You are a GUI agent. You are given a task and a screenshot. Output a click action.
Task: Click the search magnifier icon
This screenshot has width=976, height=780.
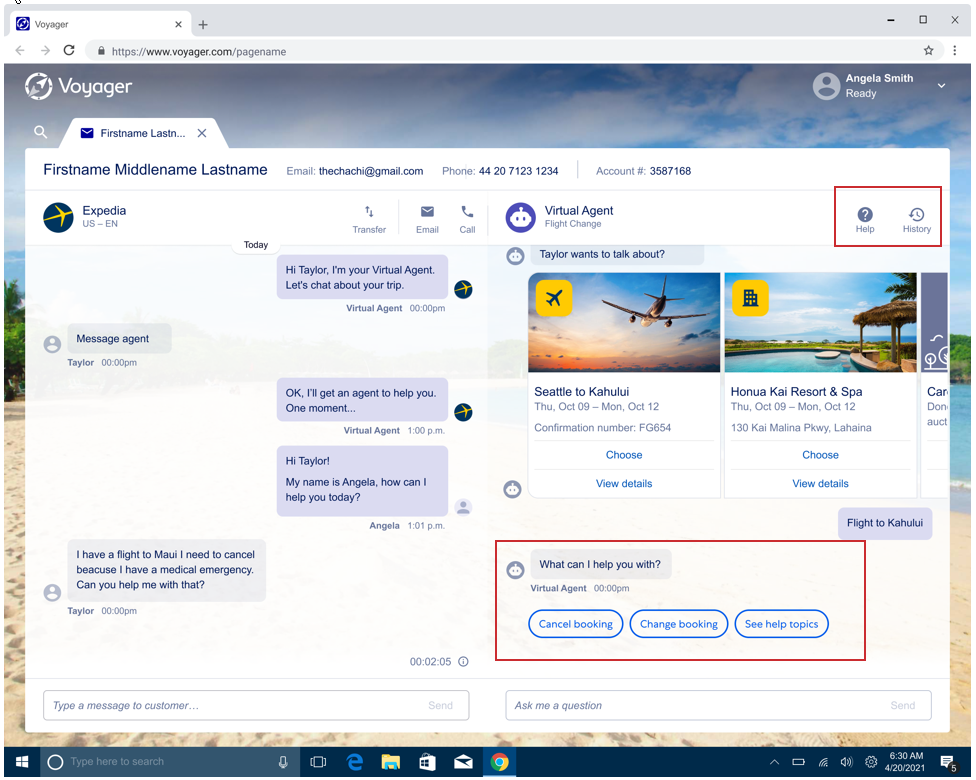(x=41, y=132)
